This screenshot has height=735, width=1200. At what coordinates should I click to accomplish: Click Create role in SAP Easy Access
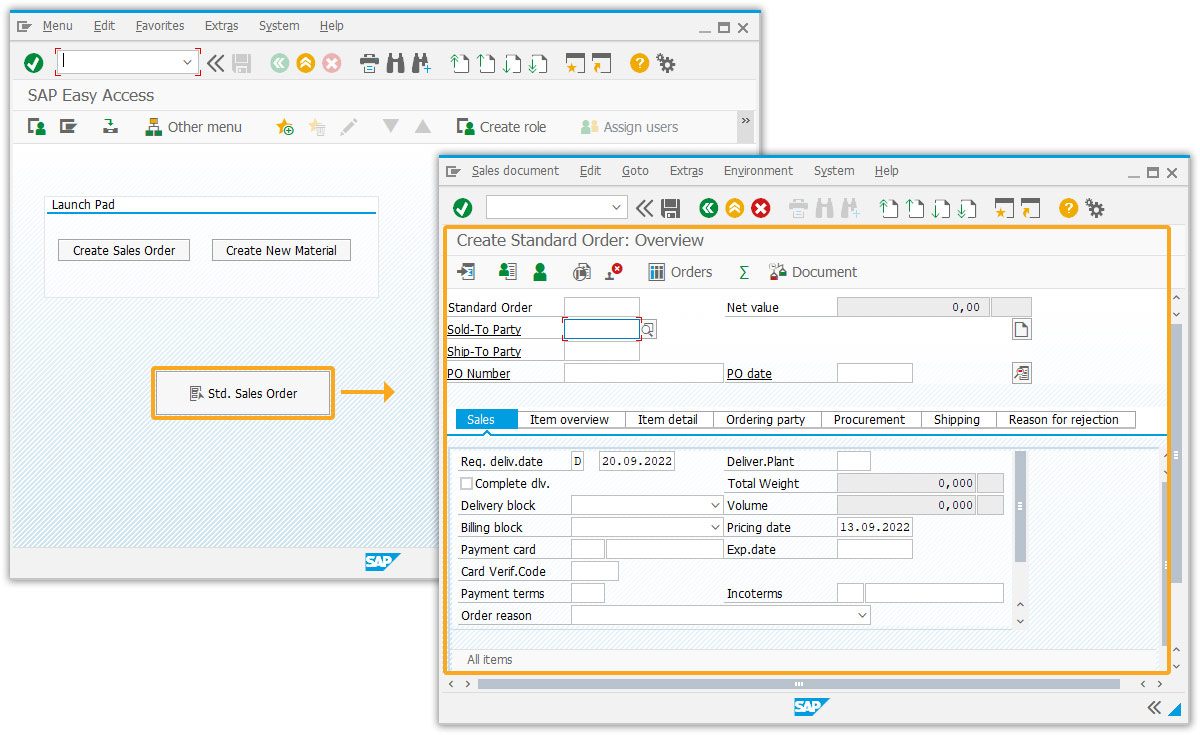pyautogui.click(x=501, y=127)
